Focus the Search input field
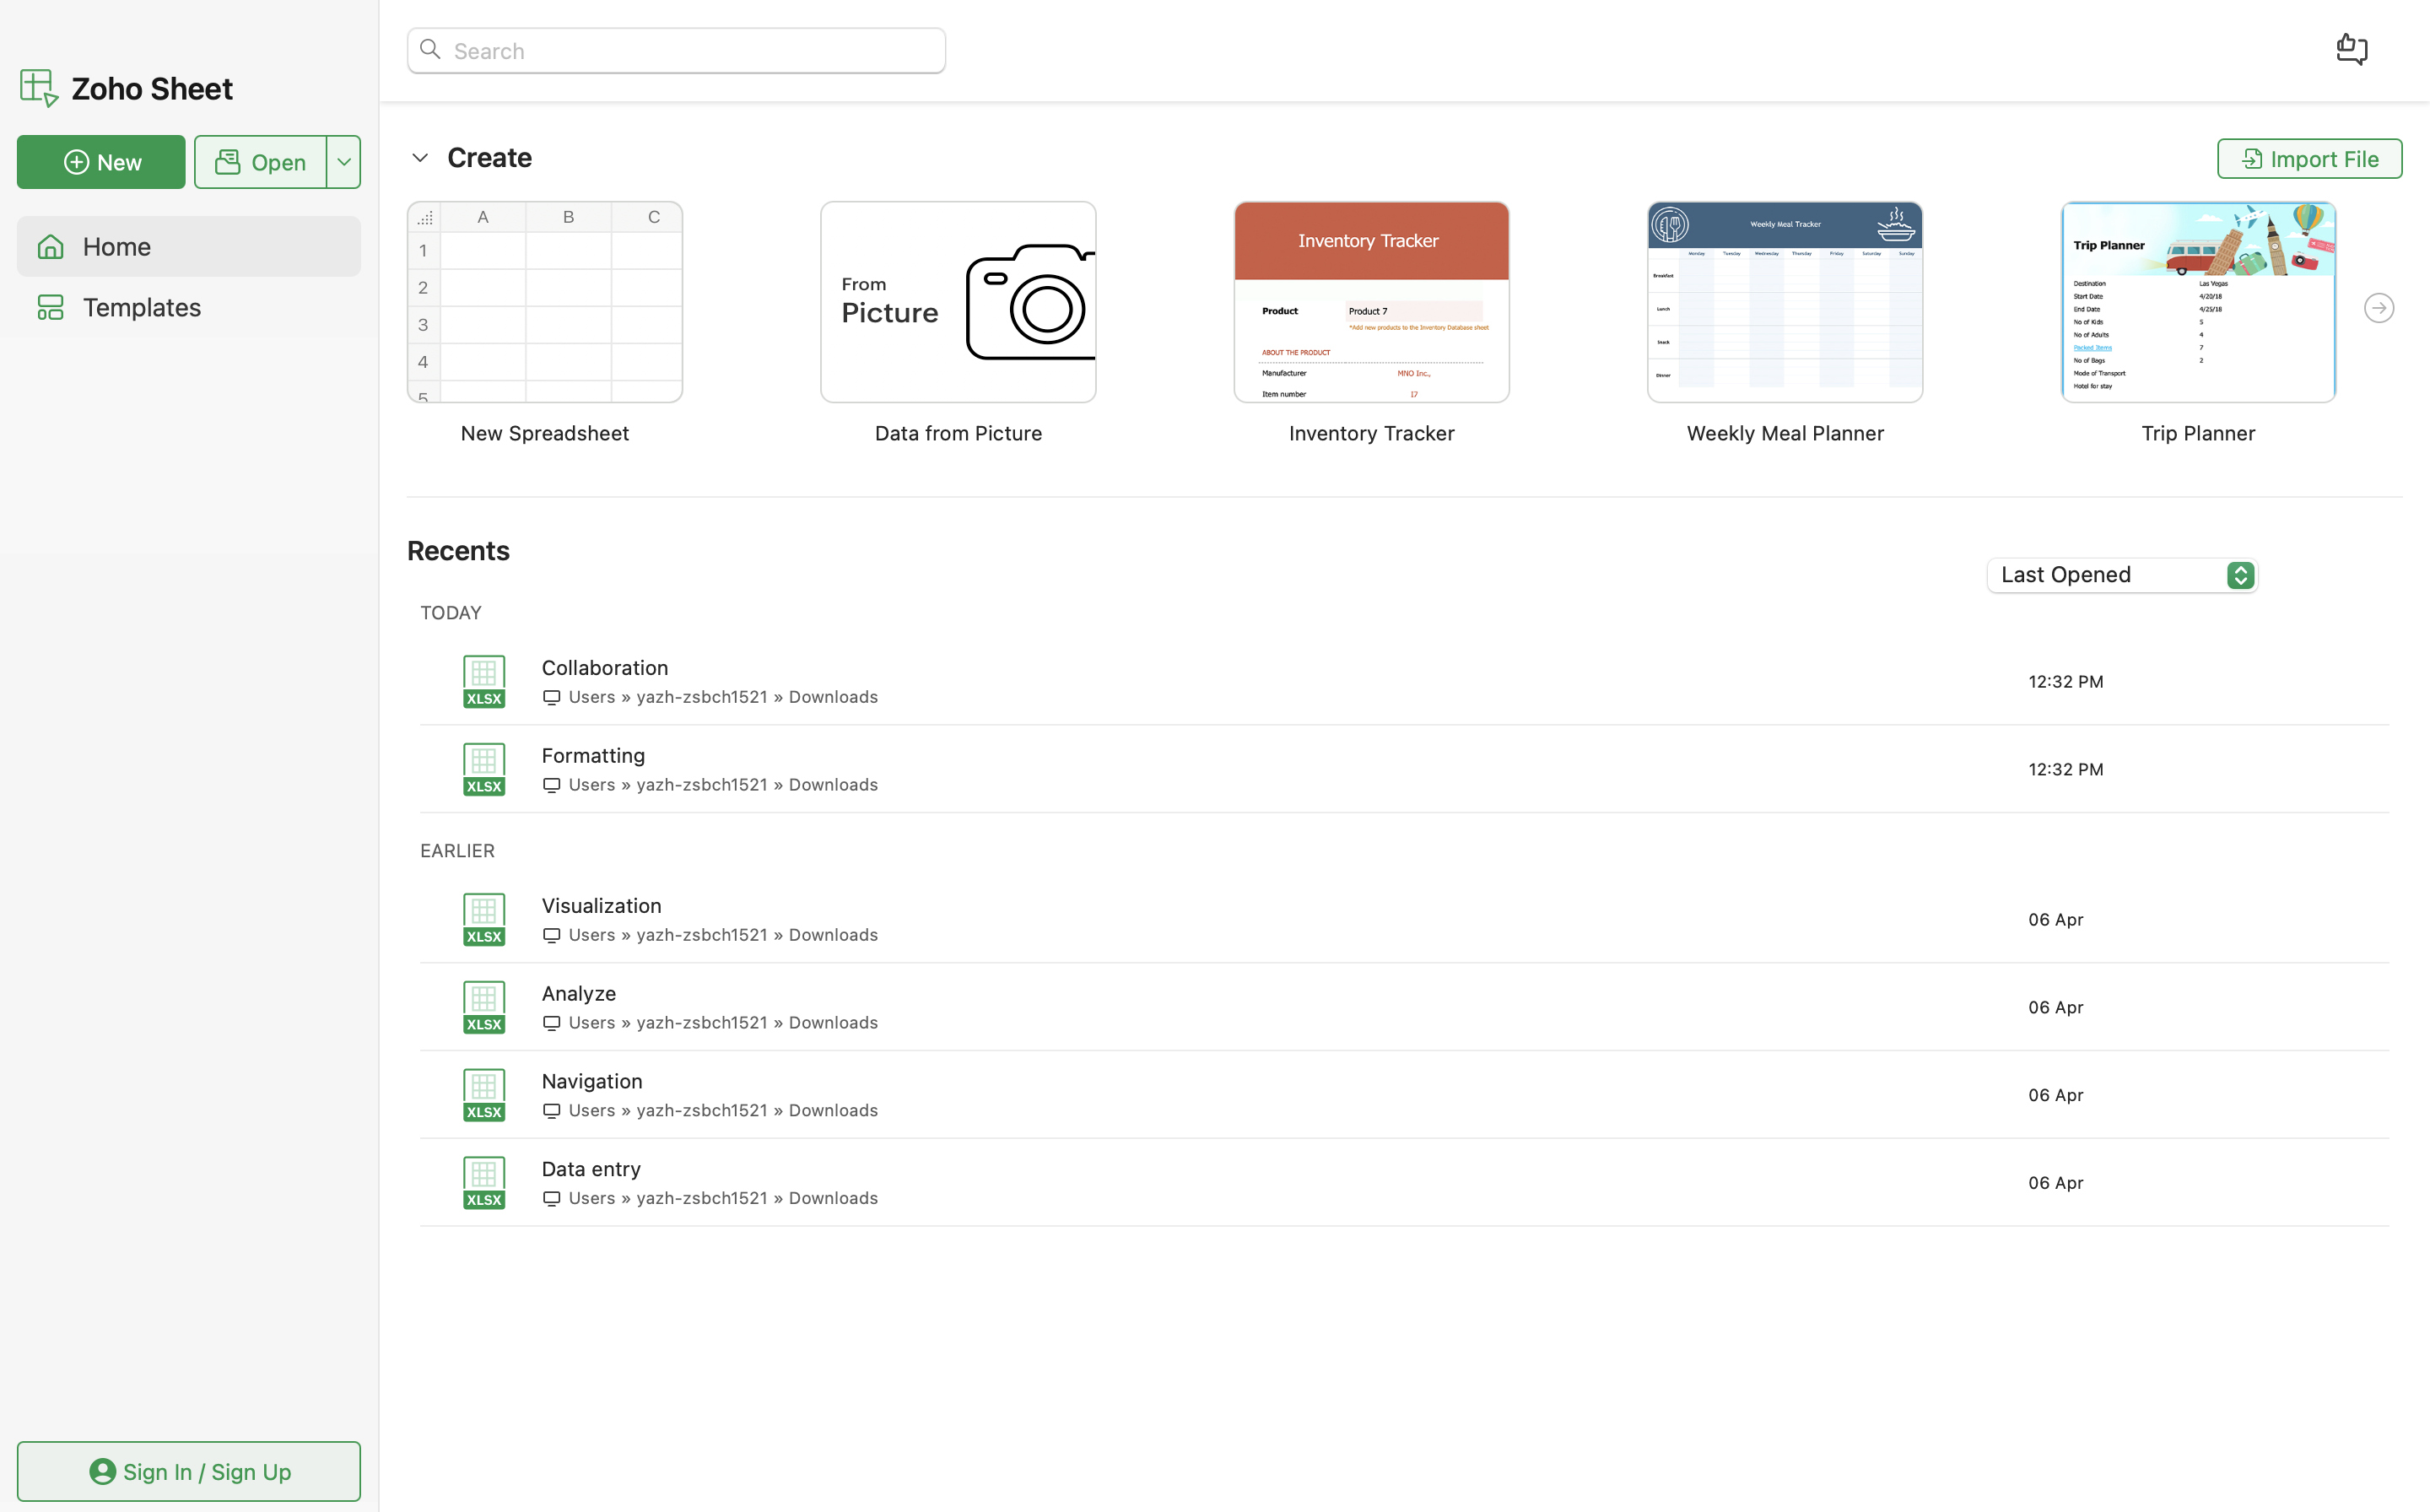This screenshot has width=2430, height=1512. pos(690,51)
